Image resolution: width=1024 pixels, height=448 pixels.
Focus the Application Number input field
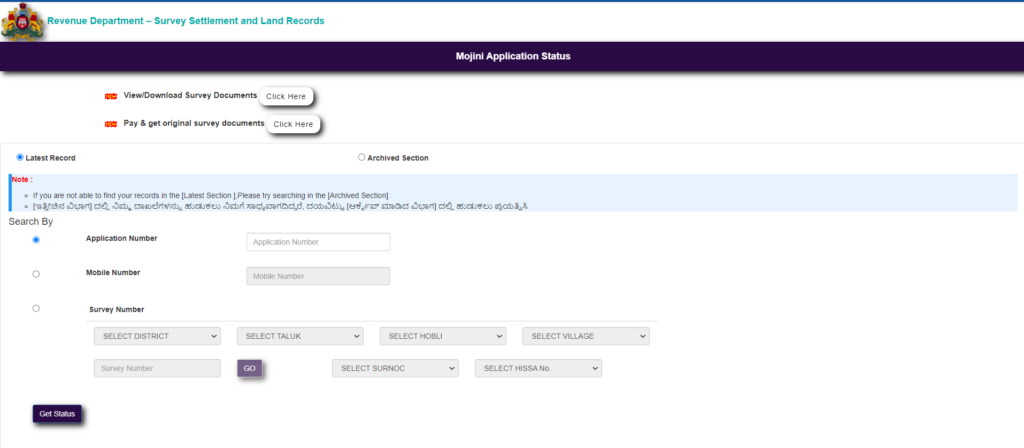(318, 242)
